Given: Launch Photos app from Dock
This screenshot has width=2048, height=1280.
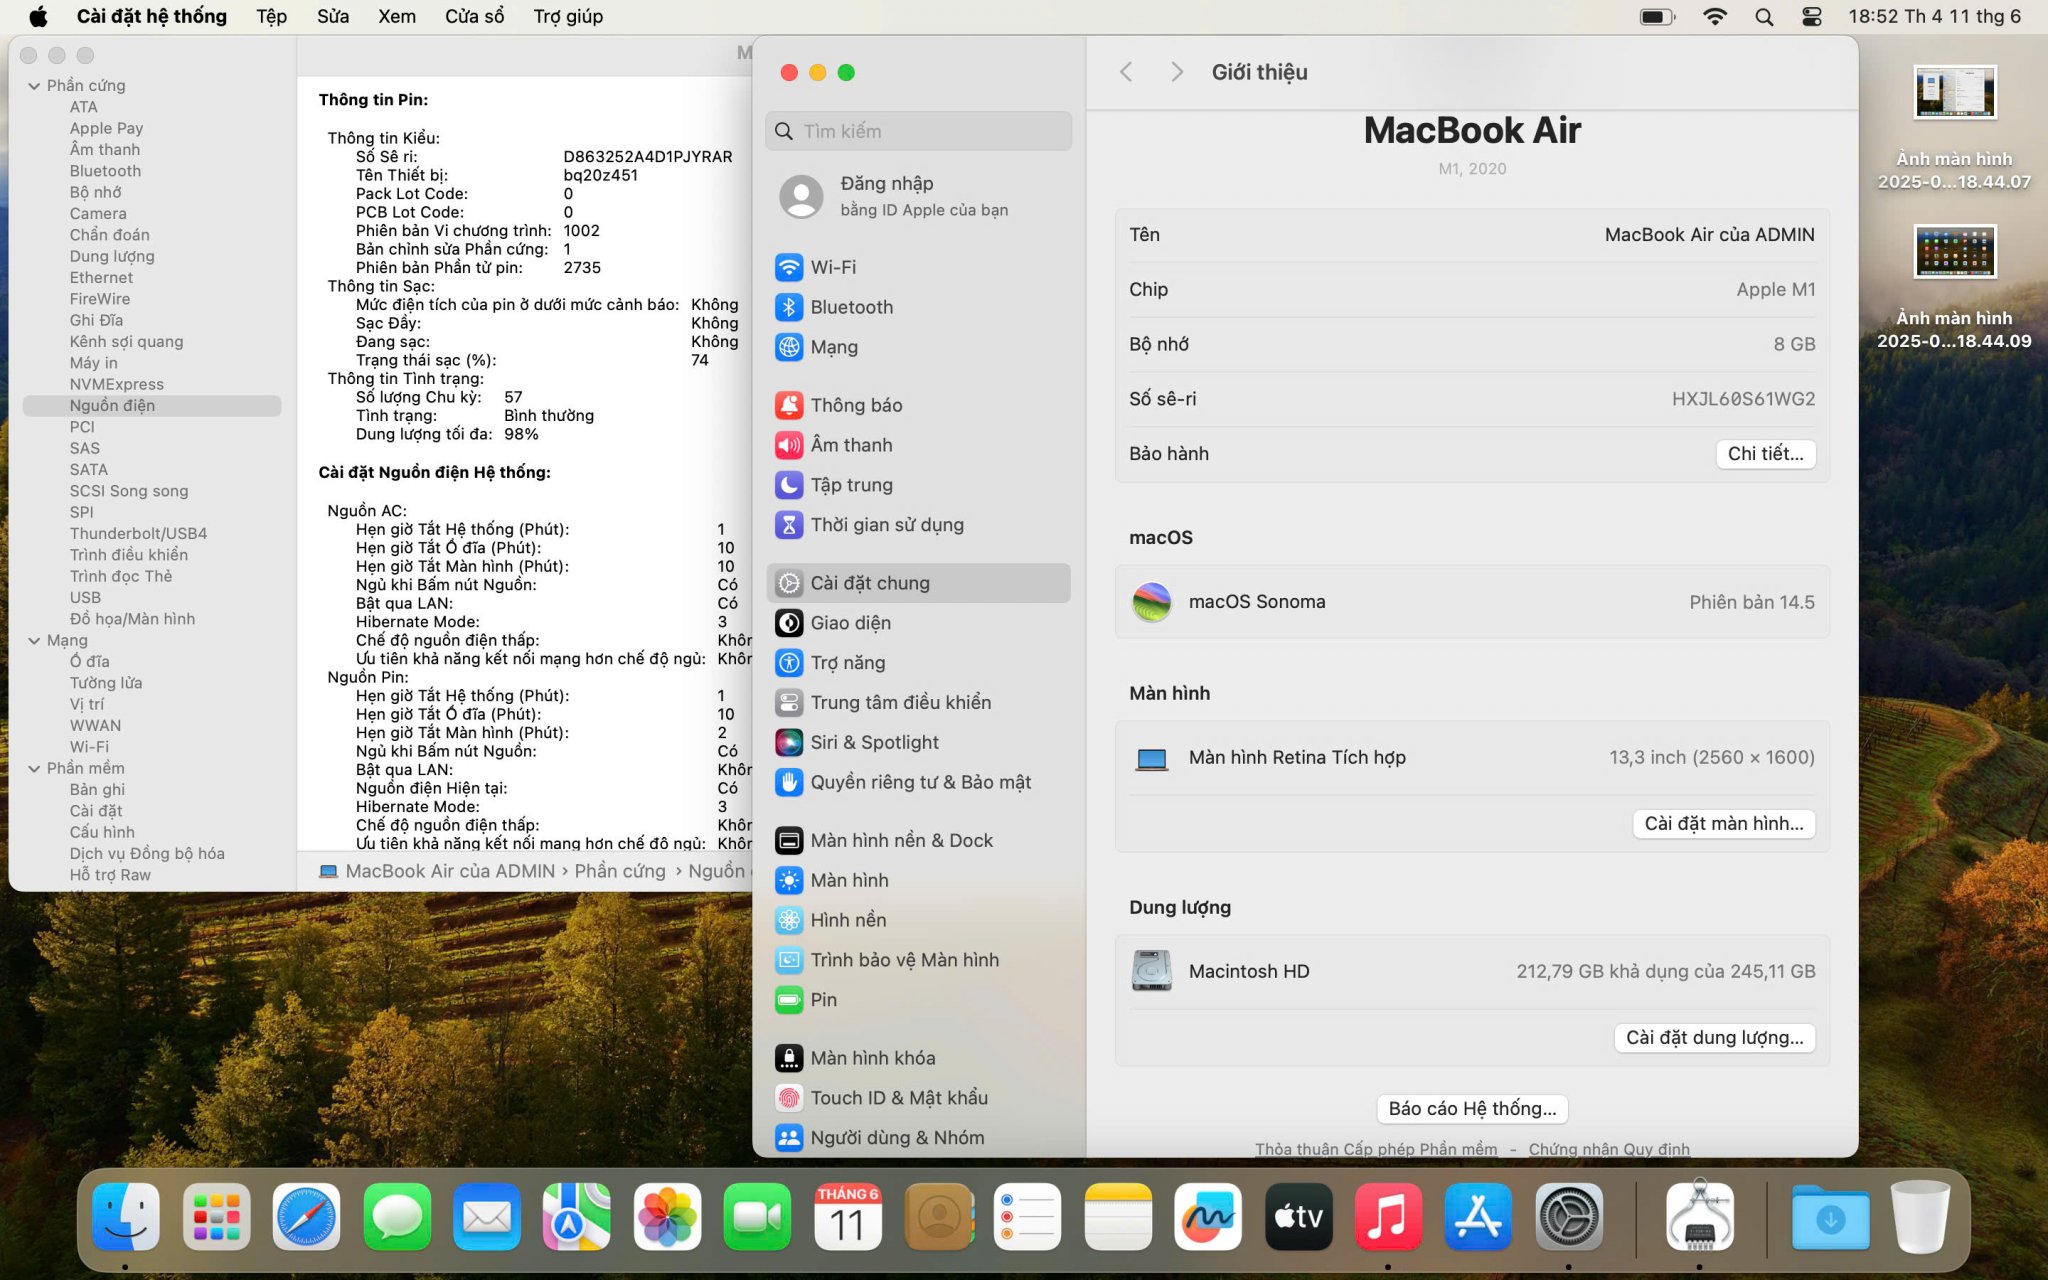Looking at the screenshot, I should (667, 1217).
